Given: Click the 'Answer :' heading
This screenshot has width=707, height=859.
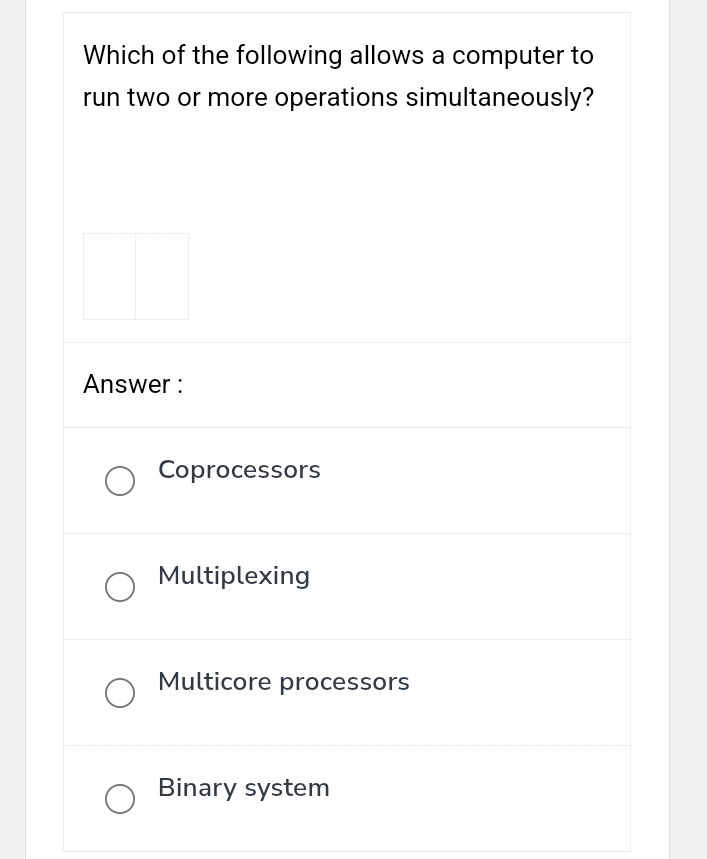Looking at the screenshot, I should pyautogui.click(x=132, y=384).
